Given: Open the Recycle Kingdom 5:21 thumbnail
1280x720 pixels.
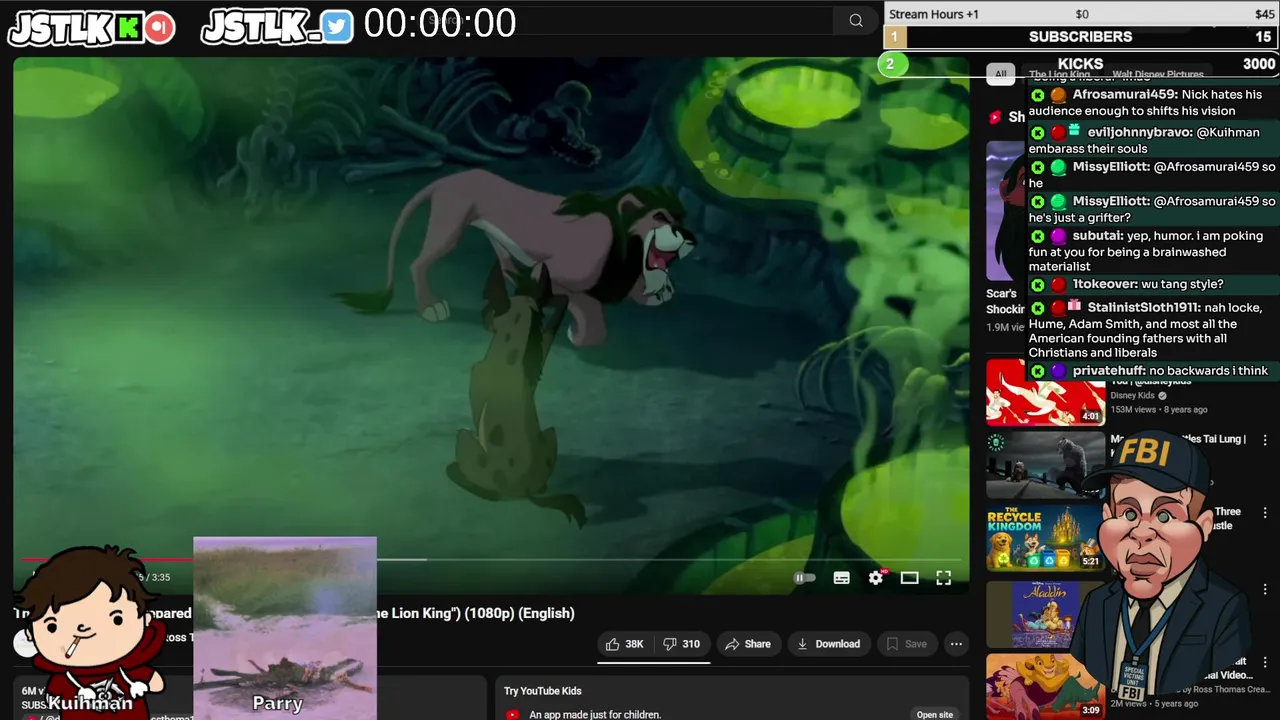Looking at the screenshot, I should point(1045,537).
